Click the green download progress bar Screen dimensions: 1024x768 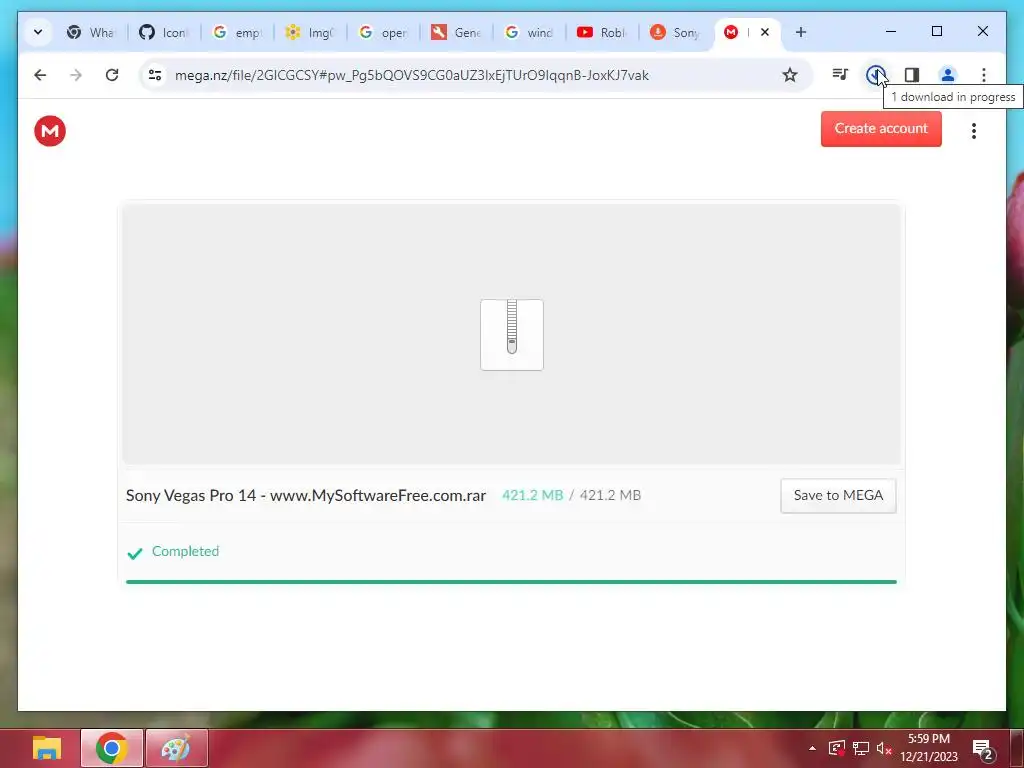511,581
